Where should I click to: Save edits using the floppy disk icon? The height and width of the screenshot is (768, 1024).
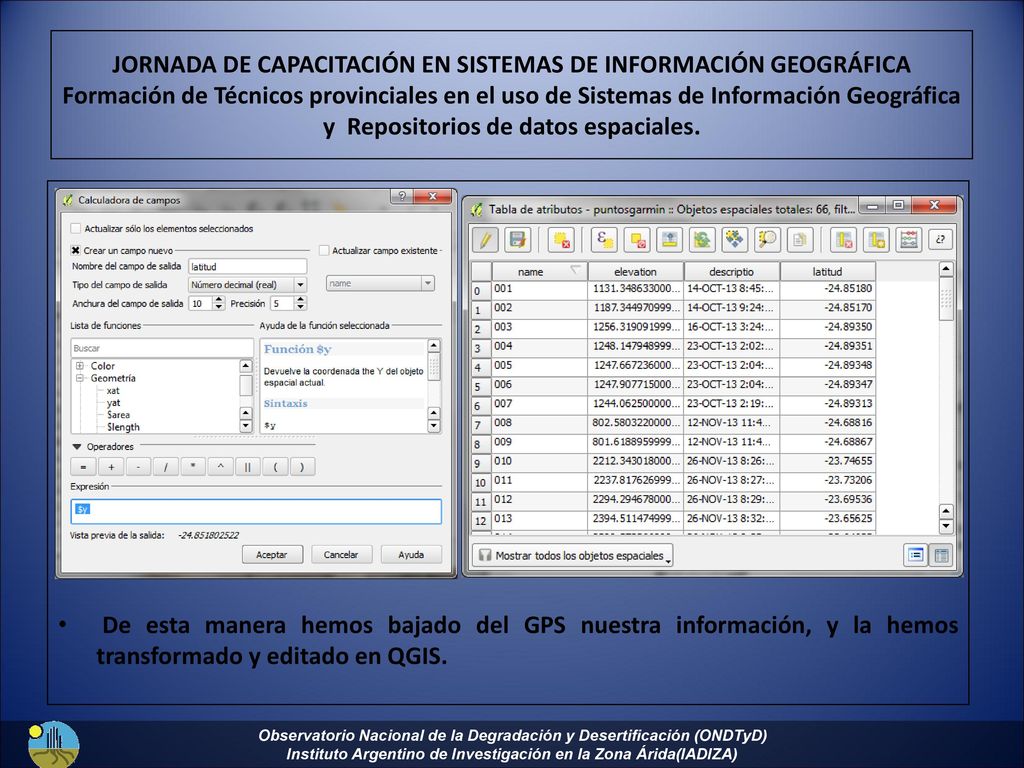(518, 240)
